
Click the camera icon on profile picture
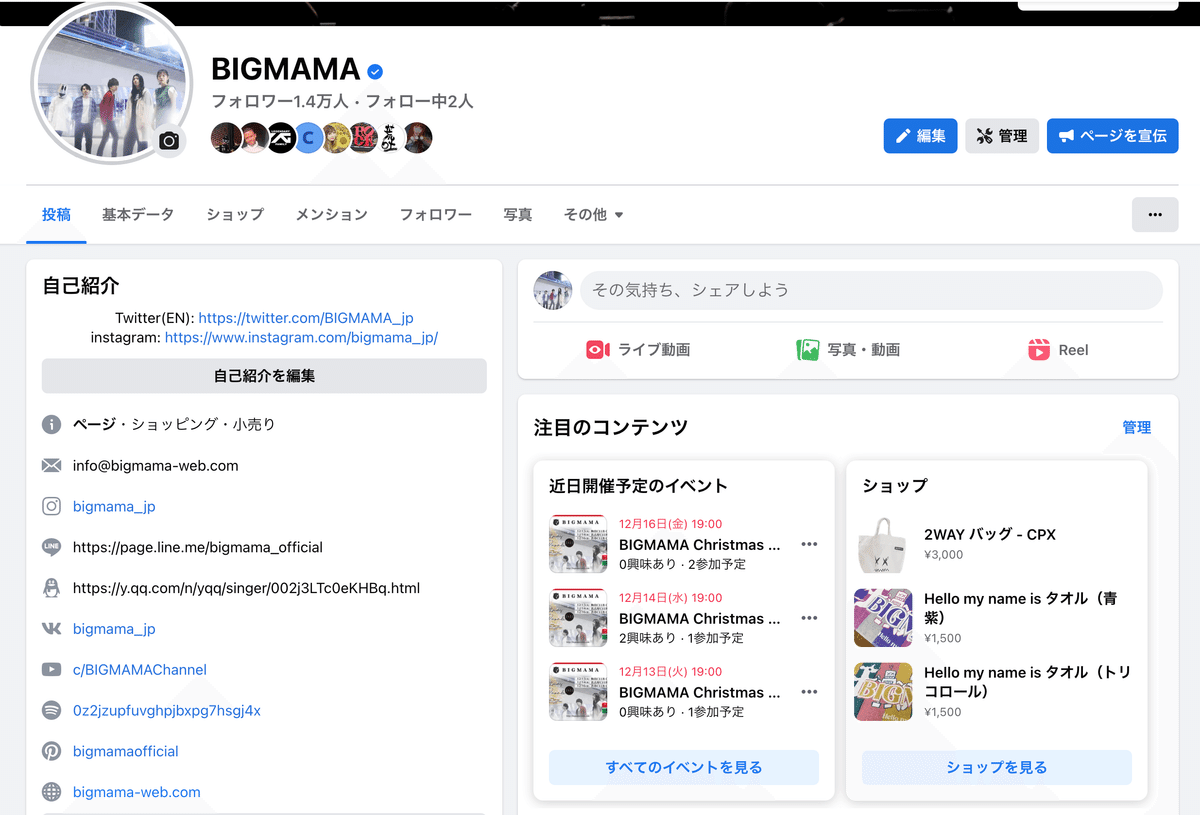169,141
